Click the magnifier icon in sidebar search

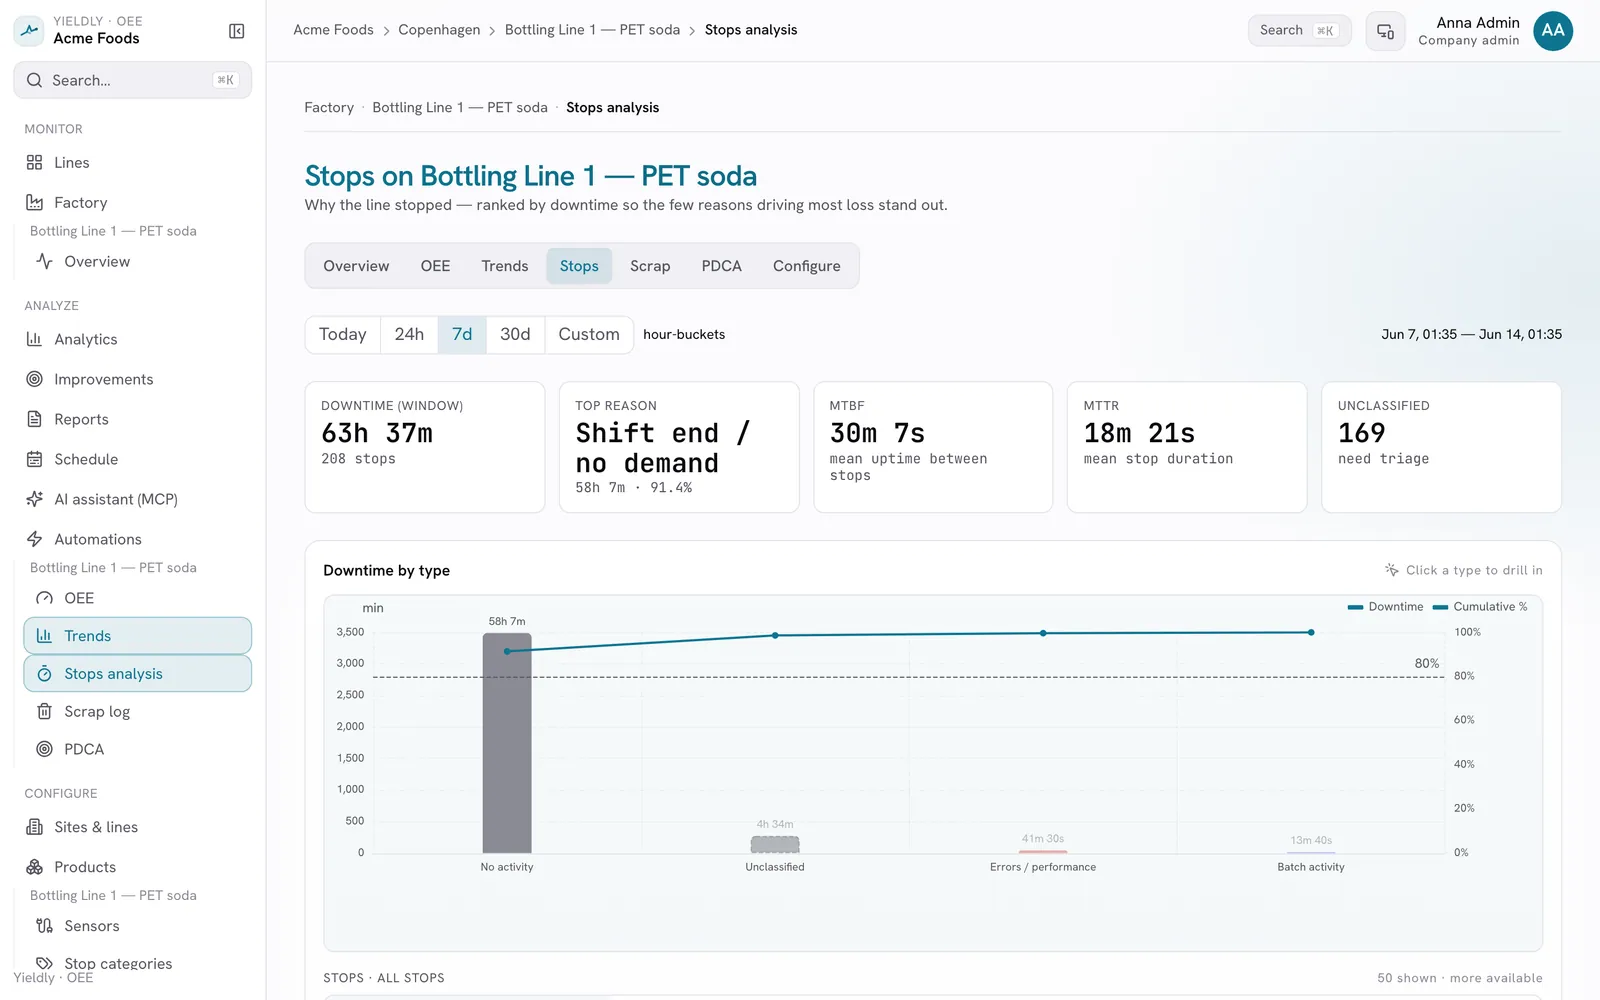pyautogui.click(x=35, y=80)
